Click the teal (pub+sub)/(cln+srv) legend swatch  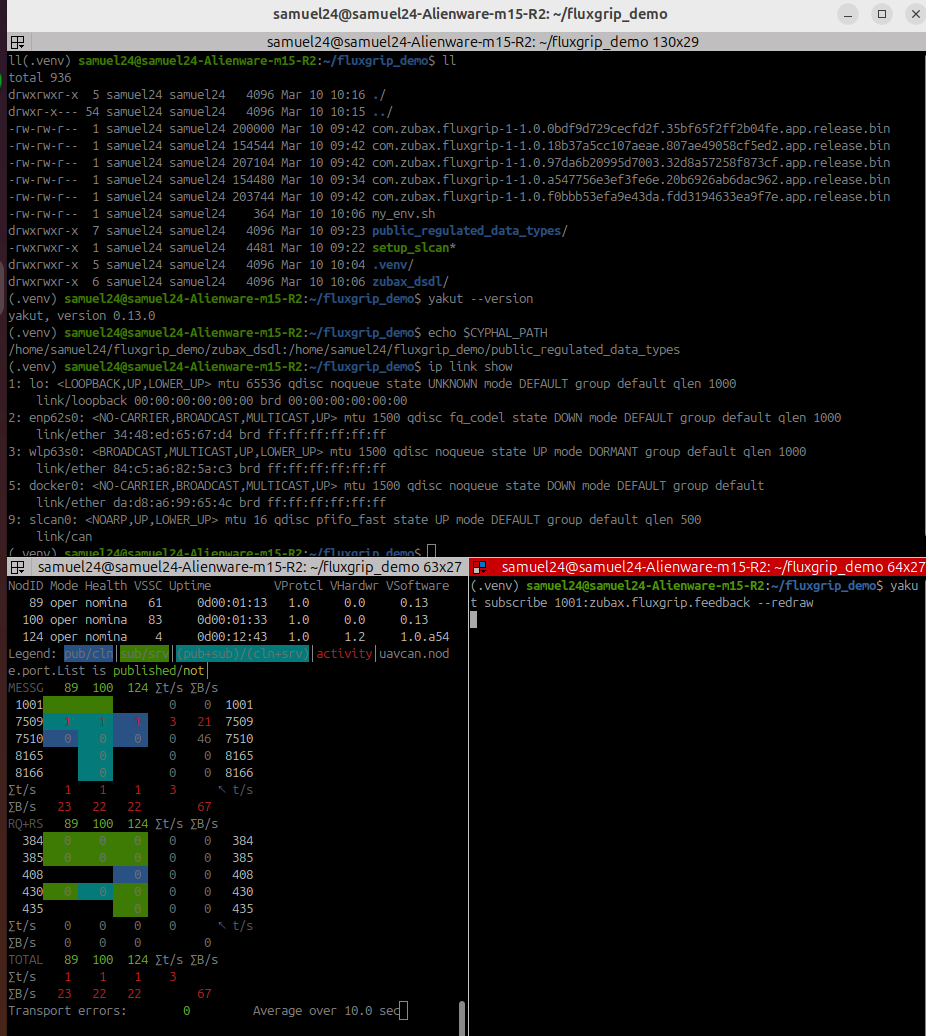[243, 653]
